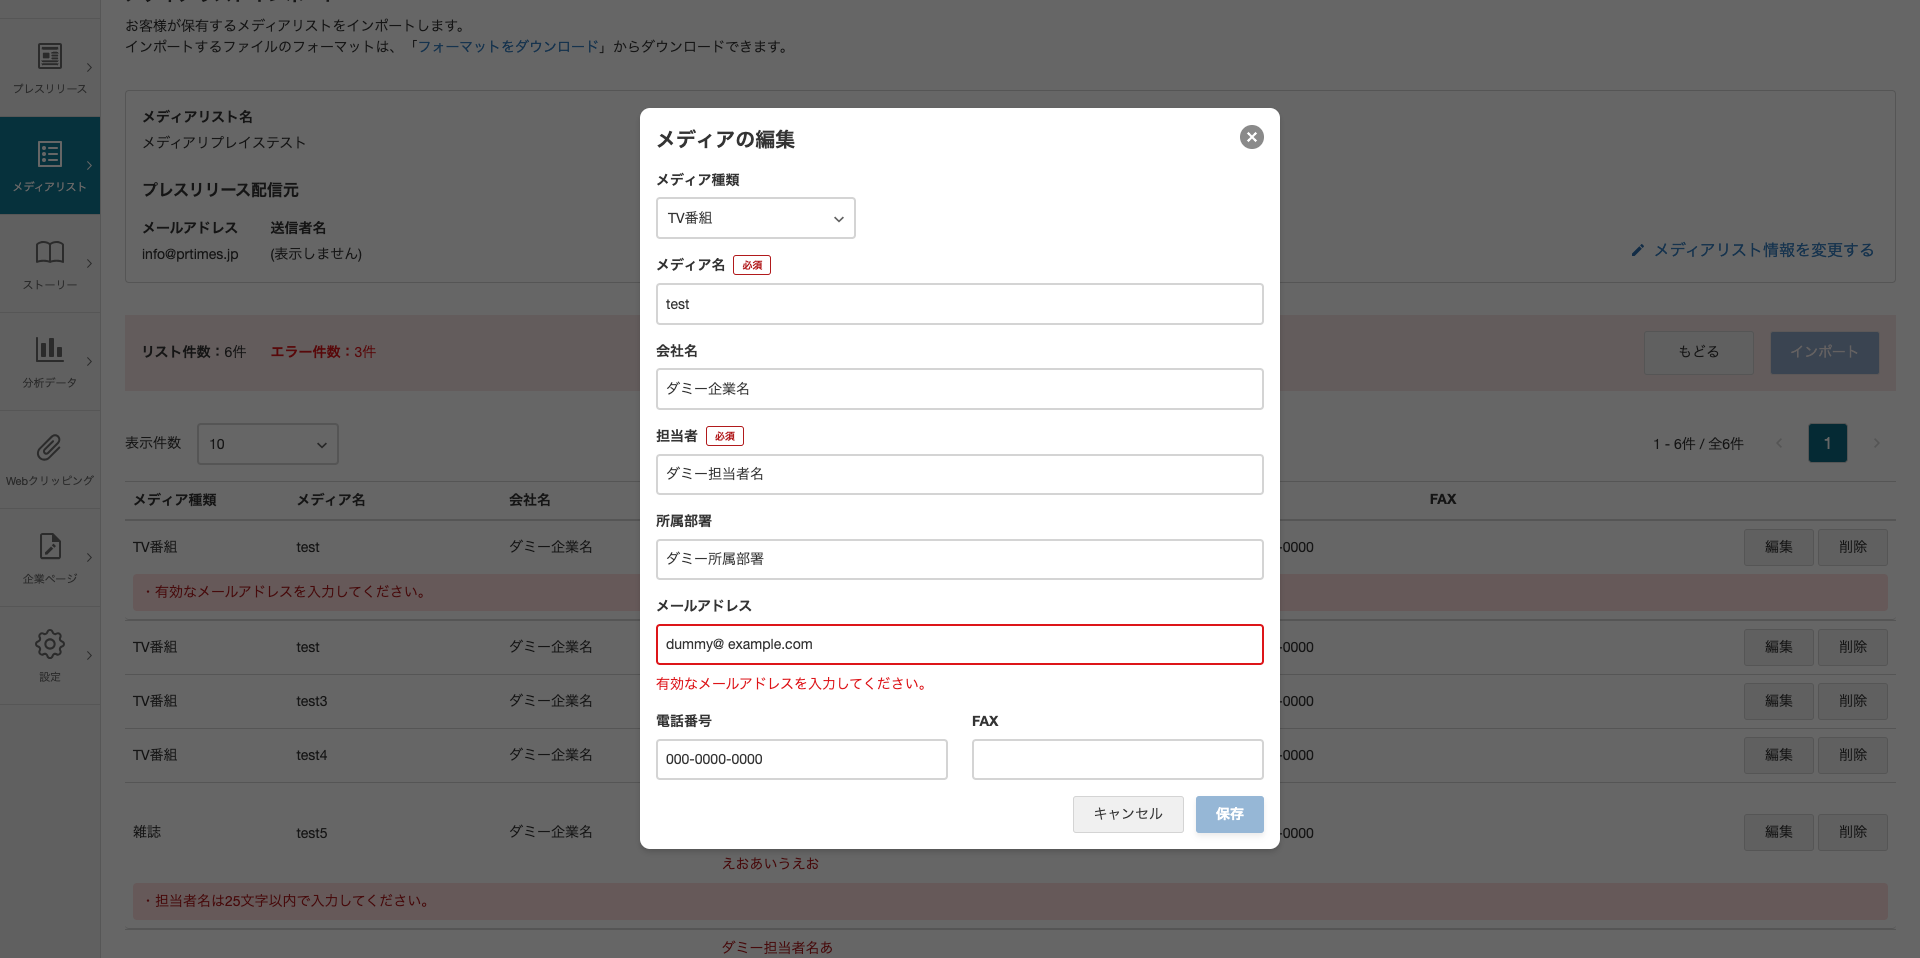The width and height of the screenshot is (1920, 958).
Task: Click the pencil icon beside メディアリスト情報を変更する
Action: [x=1637, y=250]
